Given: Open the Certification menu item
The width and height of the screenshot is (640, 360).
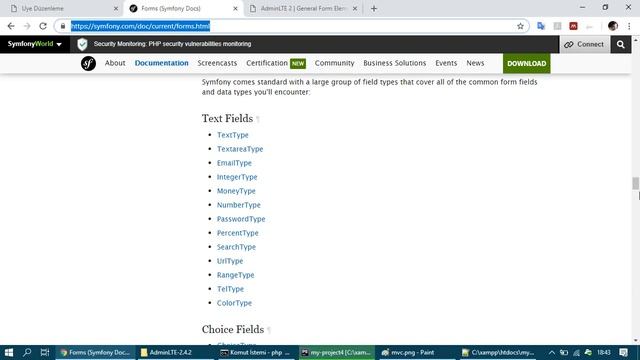Looking at the screenshot, I should tap(276, 63).
